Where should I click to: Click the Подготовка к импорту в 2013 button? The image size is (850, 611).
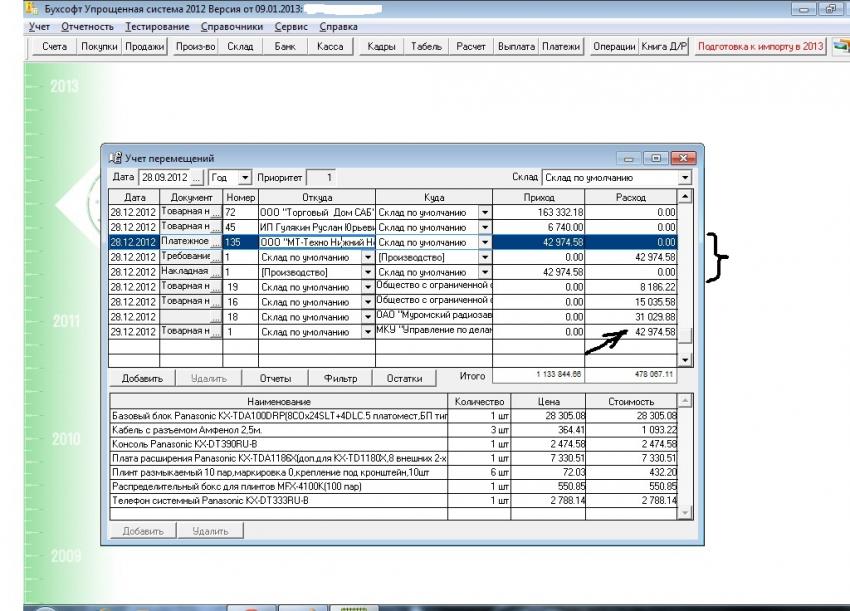point(760,46)
